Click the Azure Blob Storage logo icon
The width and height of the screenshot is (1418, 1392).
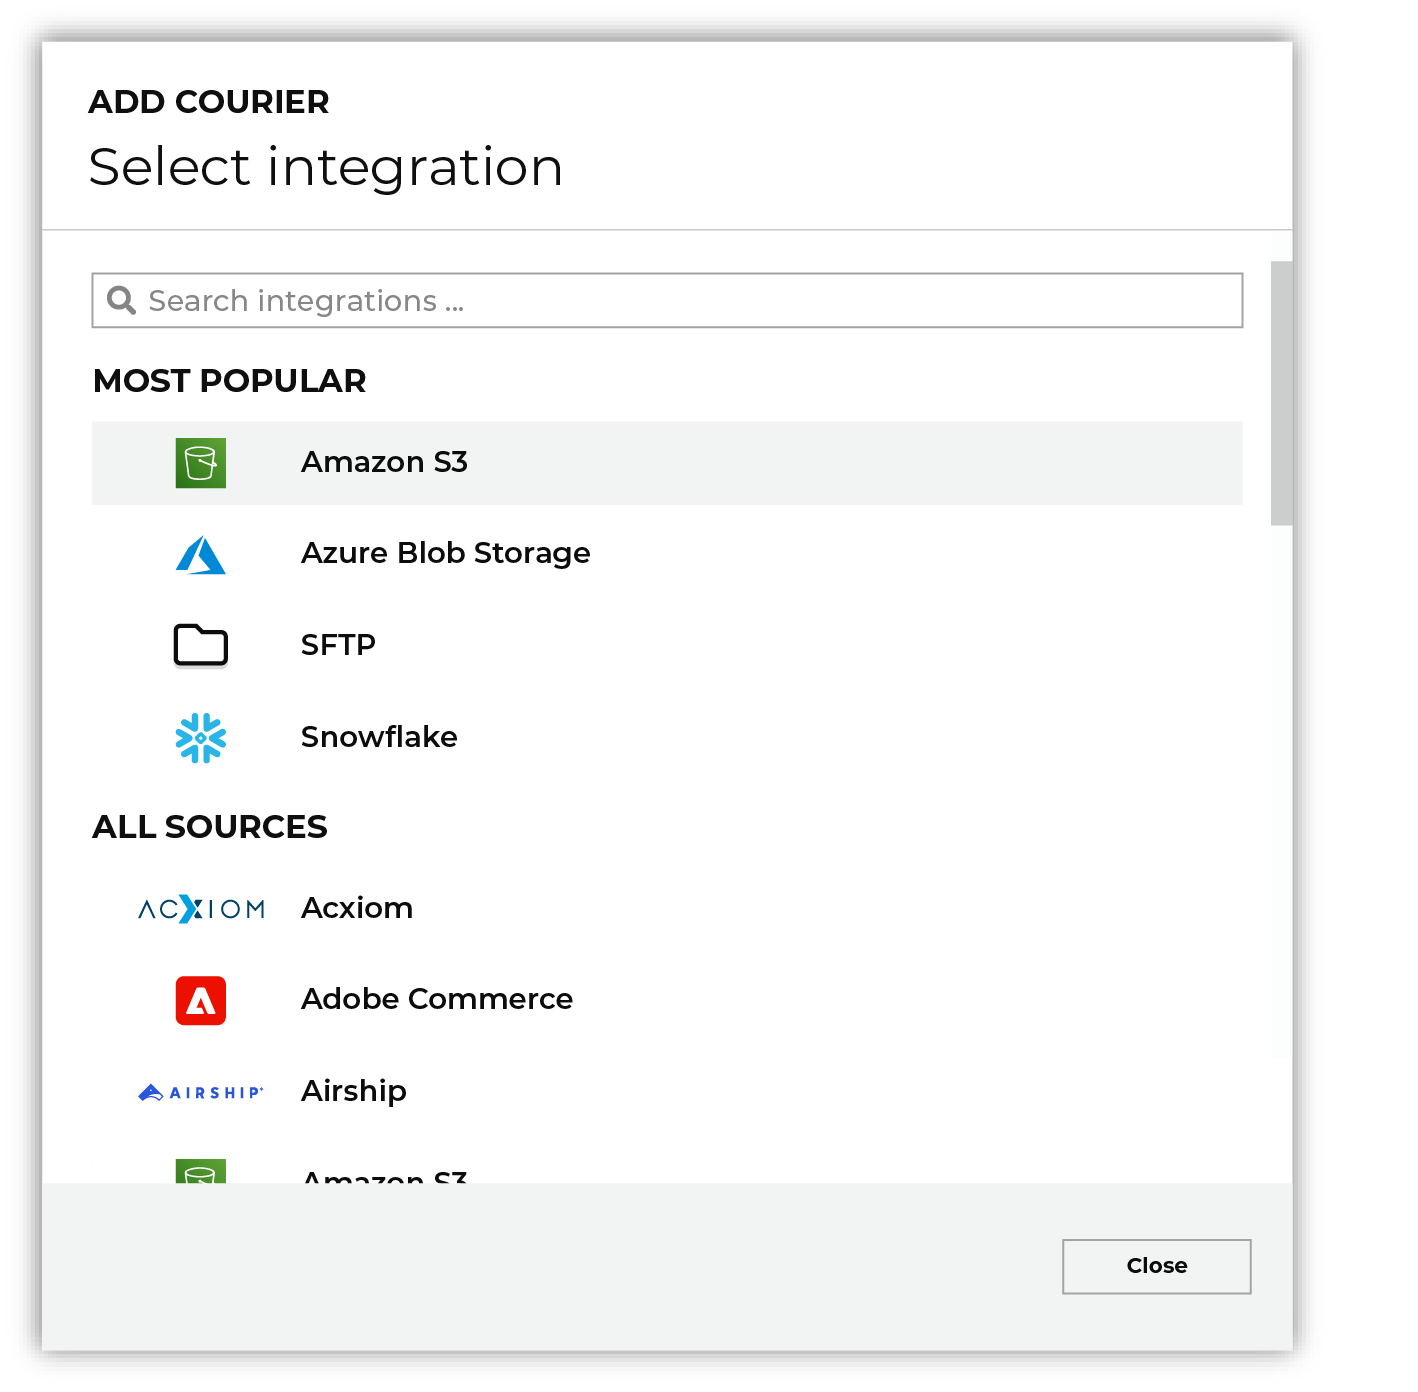(x=200, y=555)
